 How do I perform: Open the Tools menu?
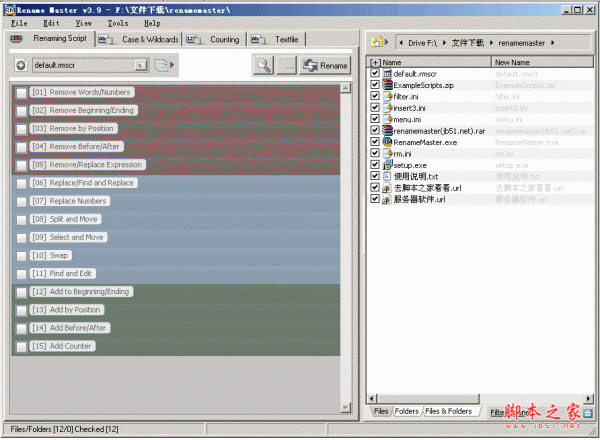pyautogui.click(x=117, y=23)
